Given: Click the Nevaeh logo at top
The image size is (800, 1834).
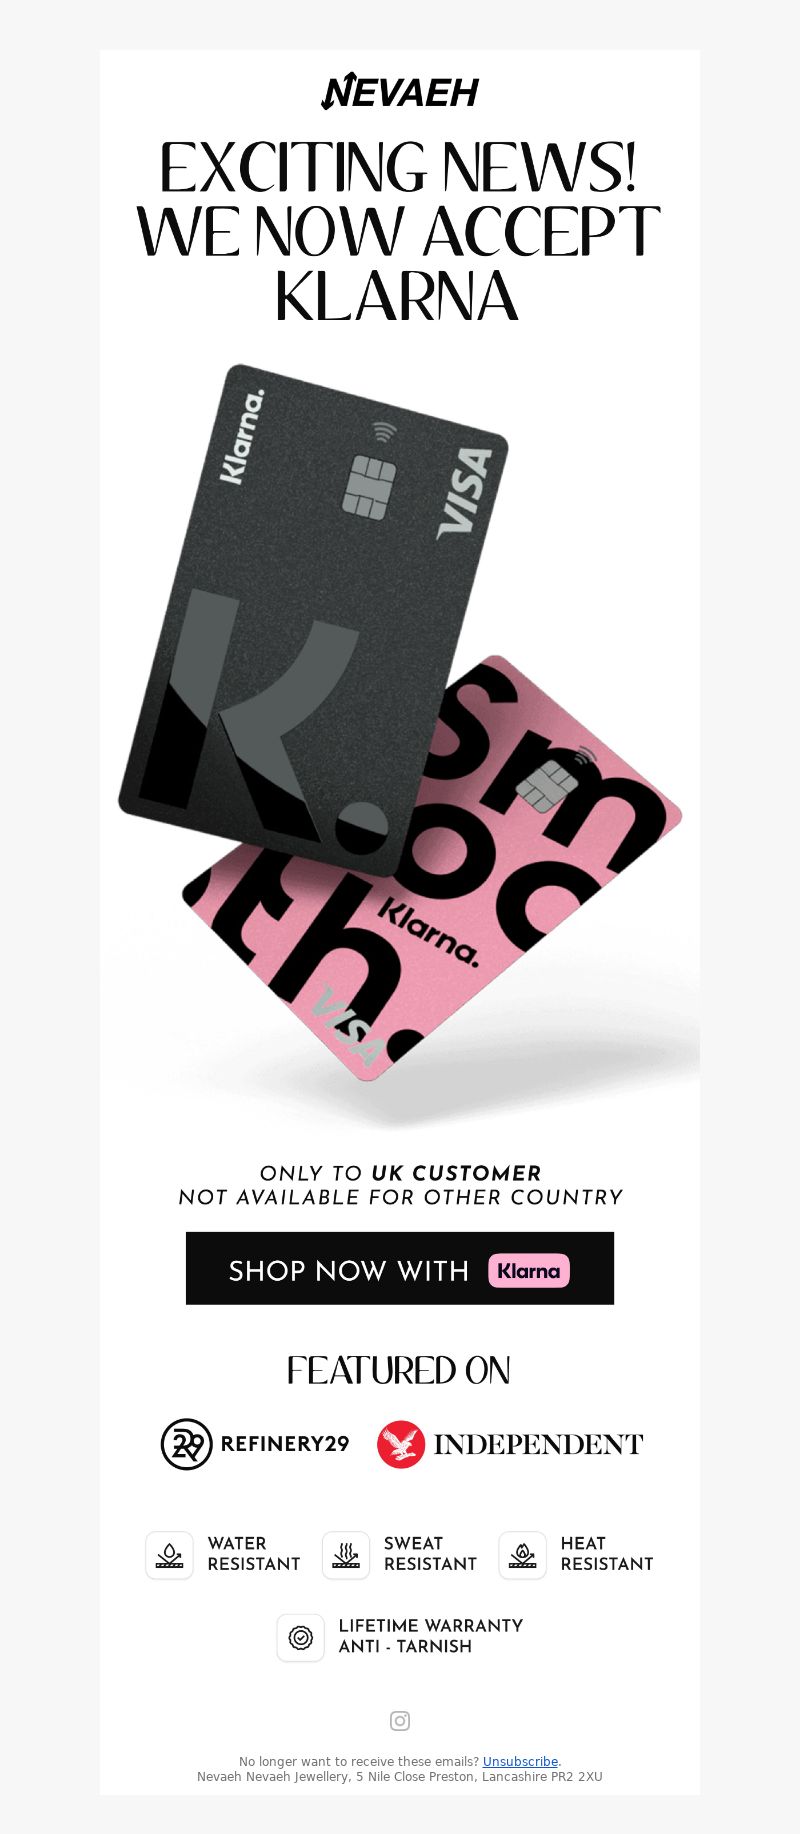Looking at the screenshot, I should click(400, 91).
